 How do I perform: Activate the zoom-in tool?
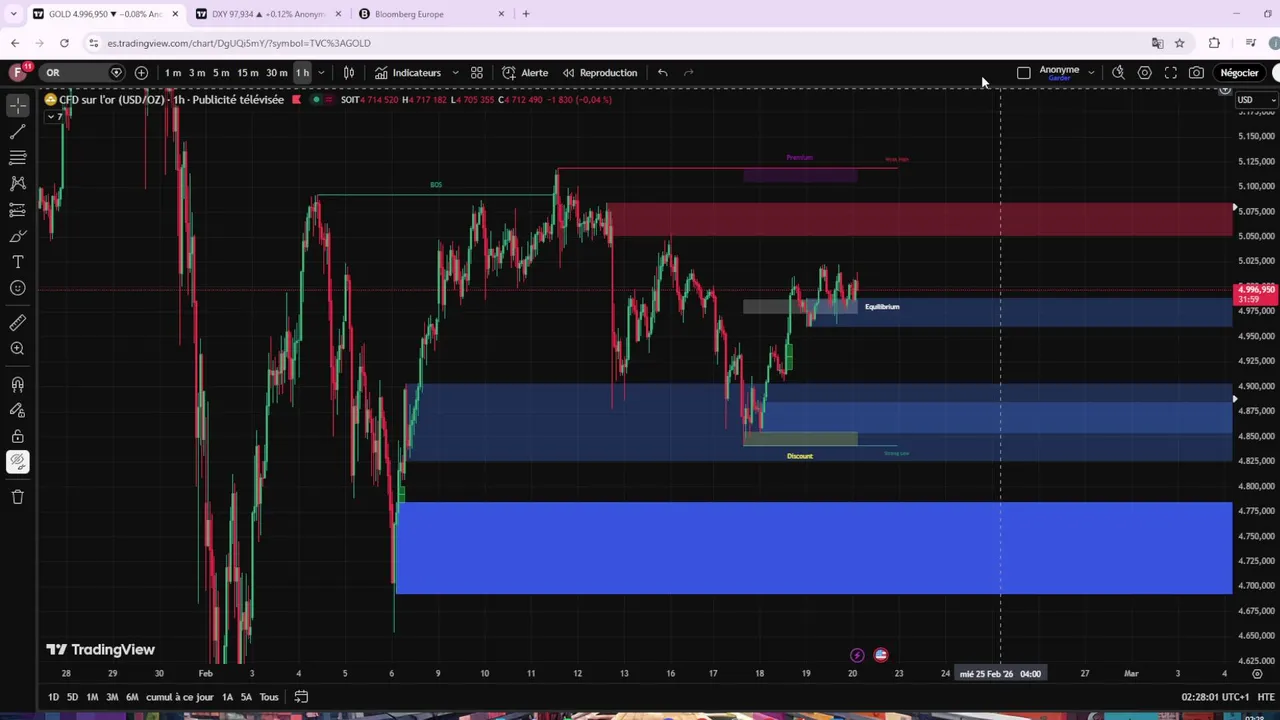point(17,348)
